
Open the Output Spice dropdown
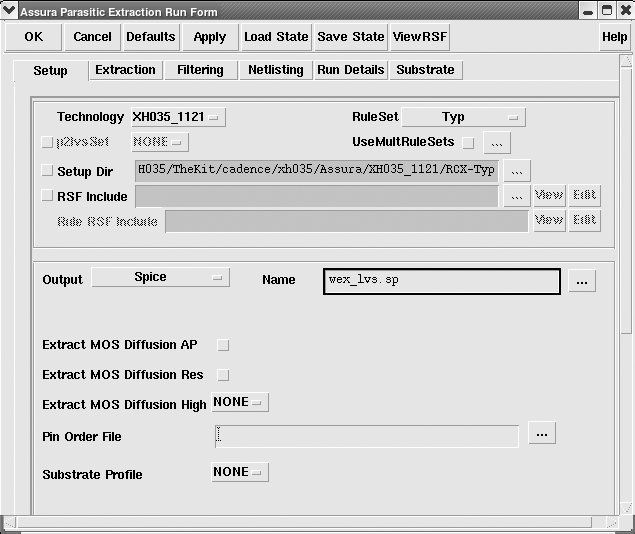(x=160, y=277)
